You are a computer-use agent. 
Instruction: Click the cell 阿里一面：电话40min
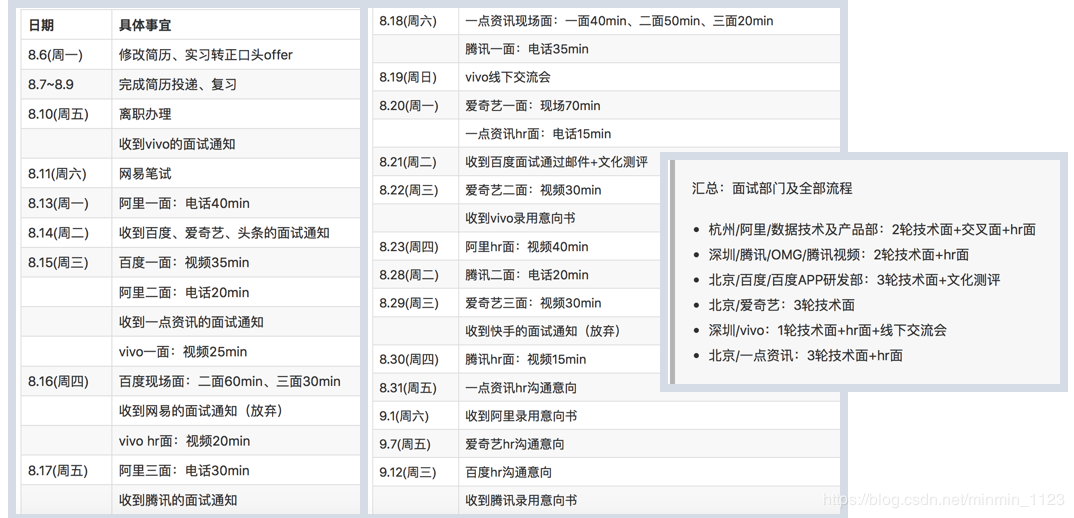[x=236, y=203]
